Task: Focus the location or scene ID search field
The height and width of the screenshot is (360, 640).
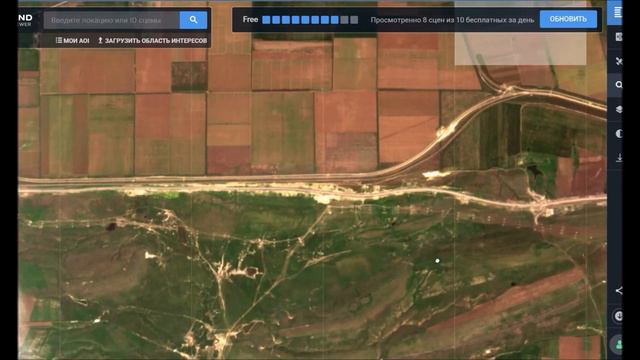Action: point(111,20)
